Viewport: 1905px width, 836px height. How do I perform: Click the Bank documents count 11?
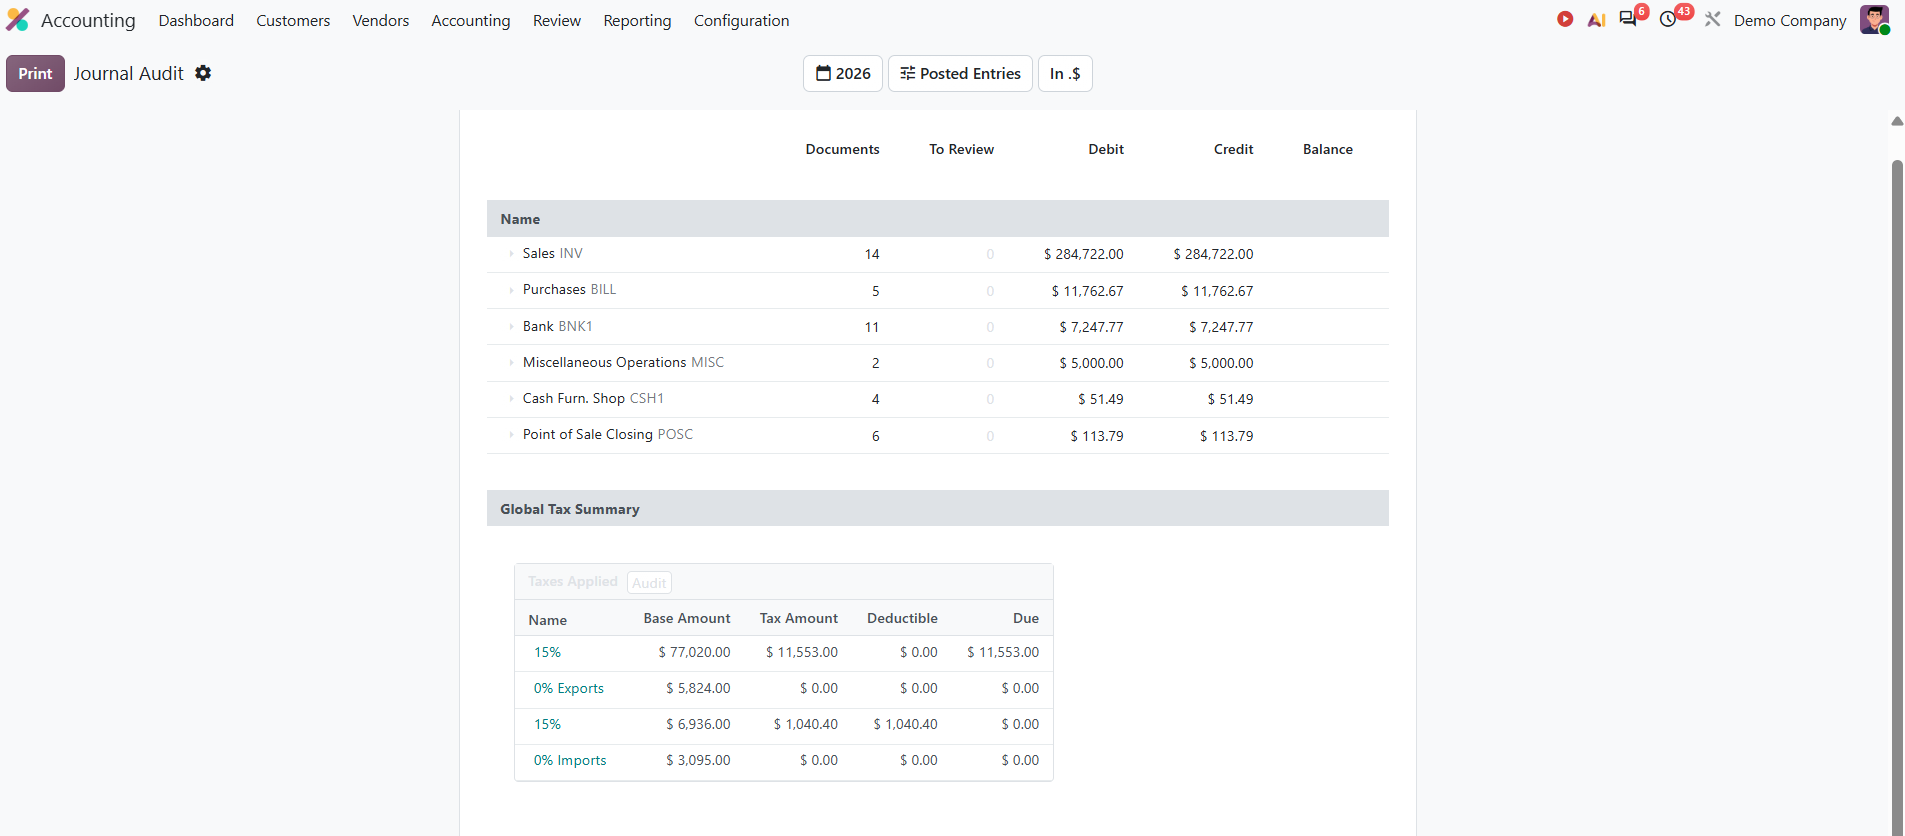pyautogui.click(x=872, y=327)
